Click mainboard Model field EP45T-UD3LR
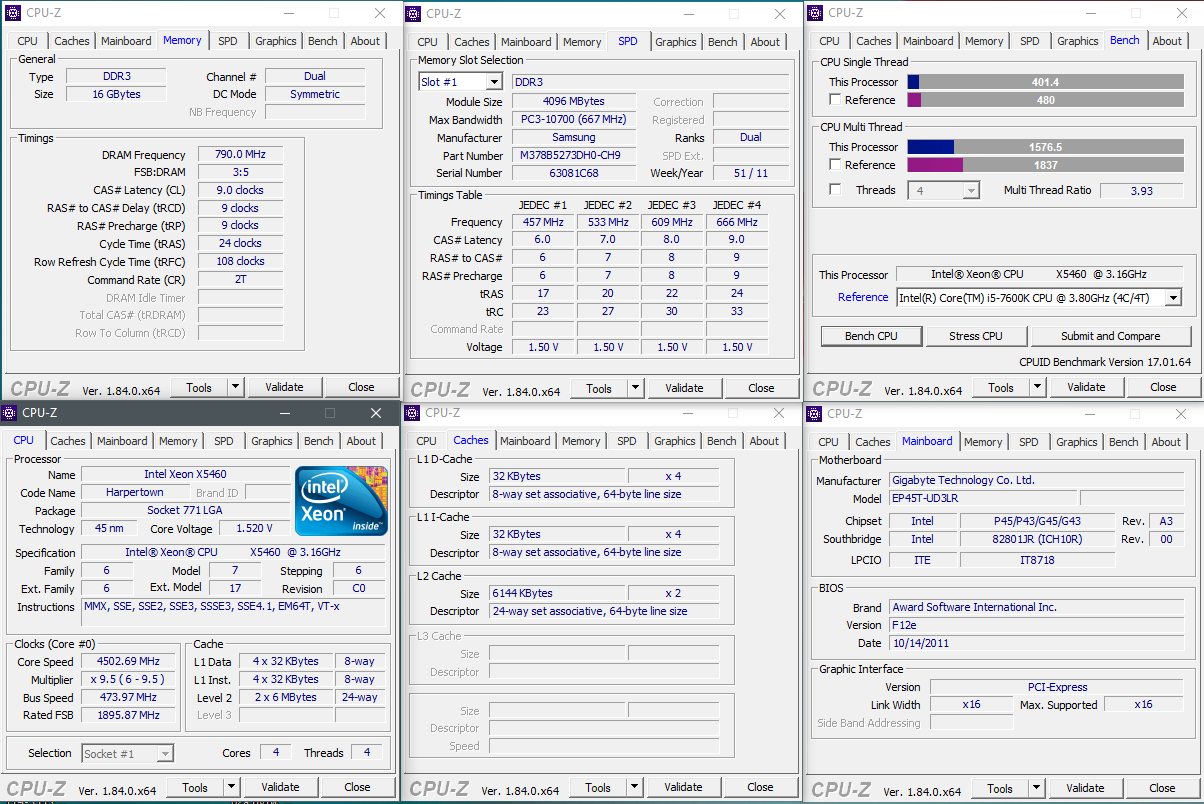Viewport: 1204px width, 804px height. pos(983,498)
